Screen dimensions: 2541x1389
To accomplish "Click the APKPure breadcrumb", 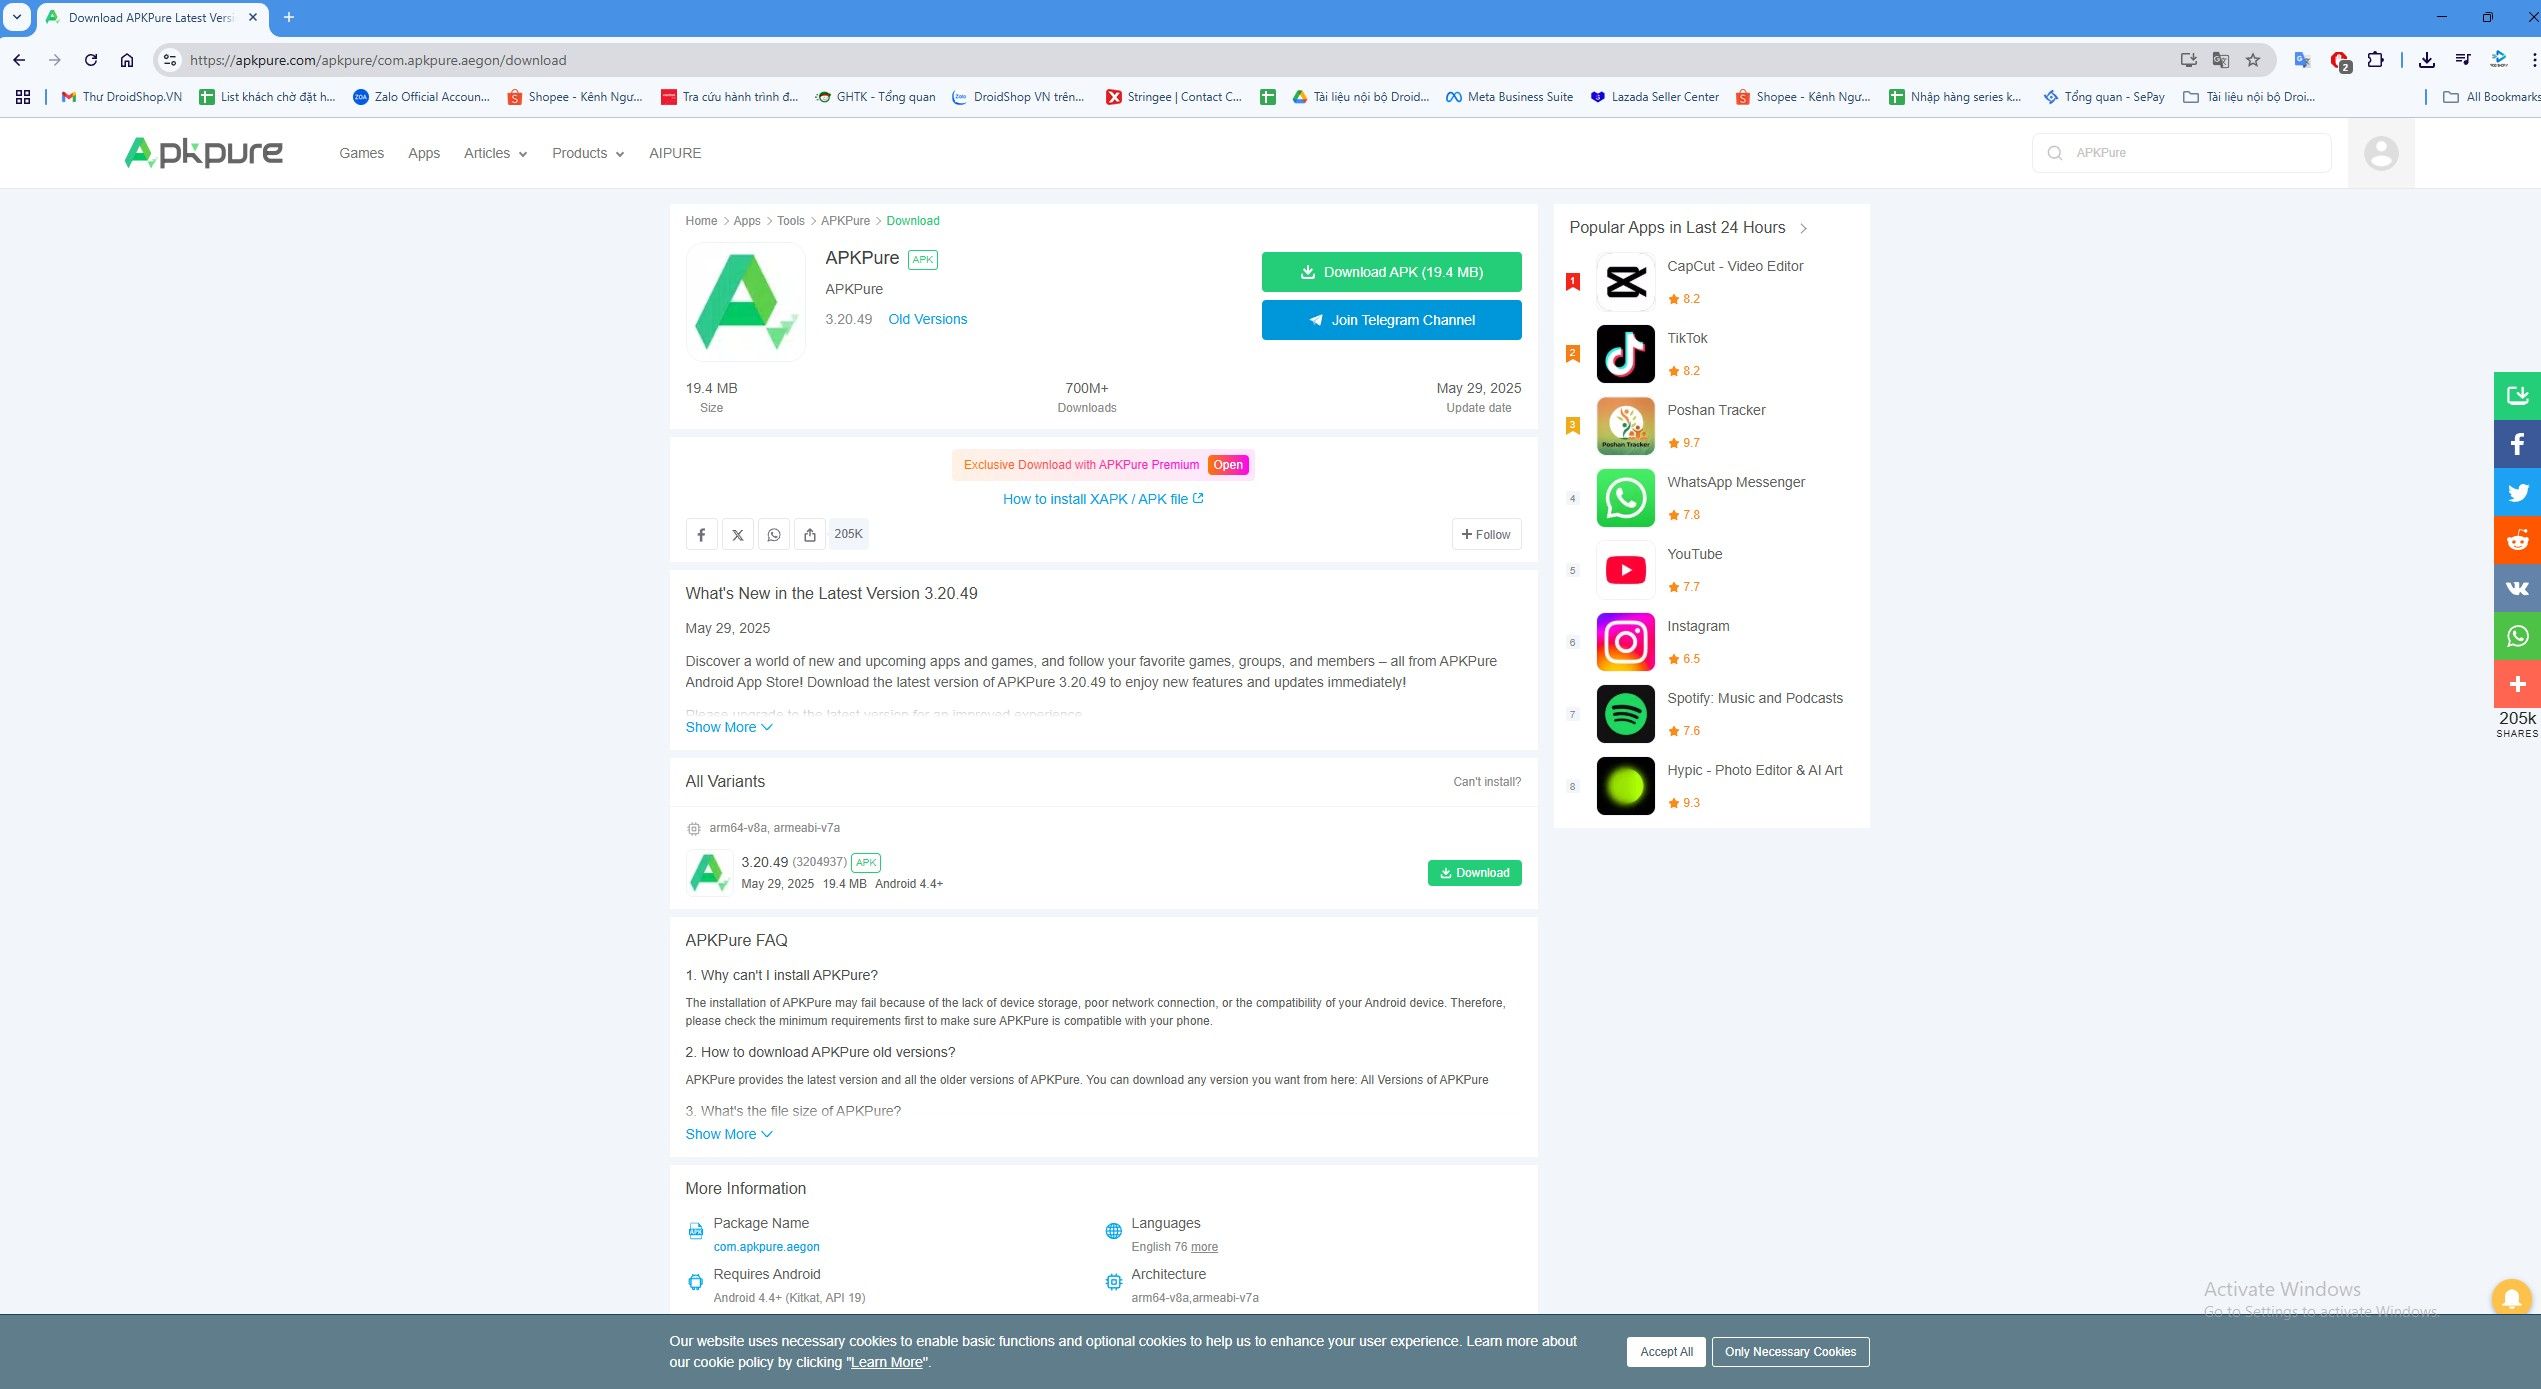I will point(845,221).
